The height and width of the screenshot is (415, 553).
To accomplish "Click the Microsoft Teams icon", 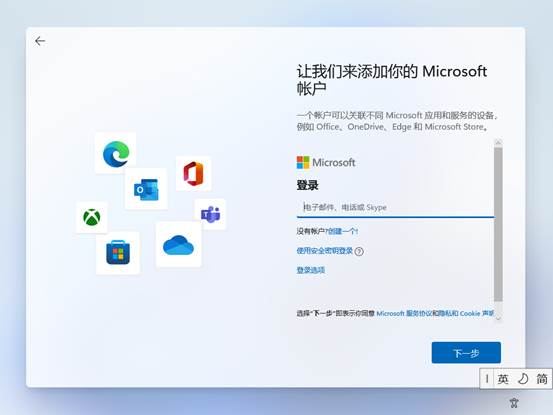I will coord(211,214).
